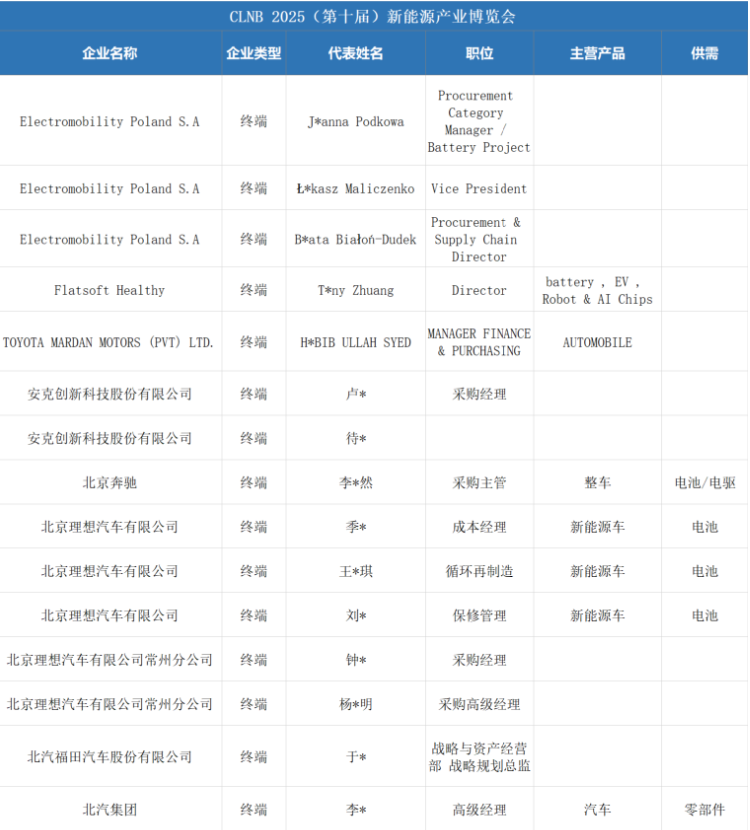Select the TOYOTA MARDAN MOTORS company cell
Viewport: 750px width, 830px height.
[110, 342]
